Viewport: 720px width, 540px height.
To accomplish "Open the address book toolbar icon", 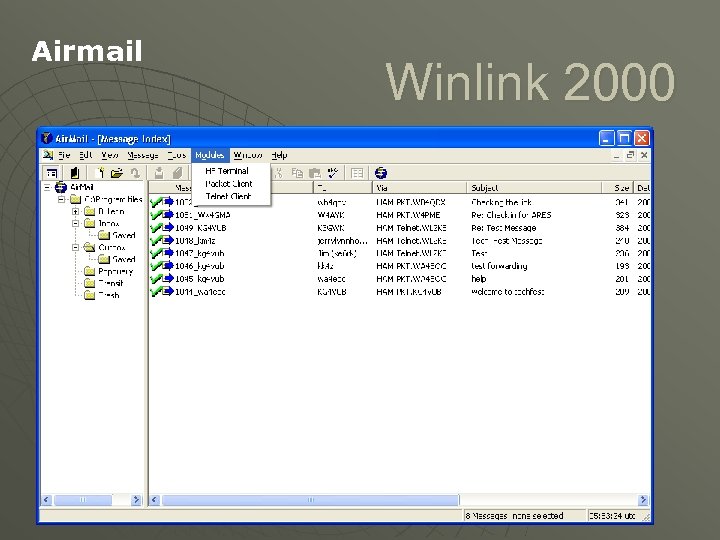I will pos(75,173).
